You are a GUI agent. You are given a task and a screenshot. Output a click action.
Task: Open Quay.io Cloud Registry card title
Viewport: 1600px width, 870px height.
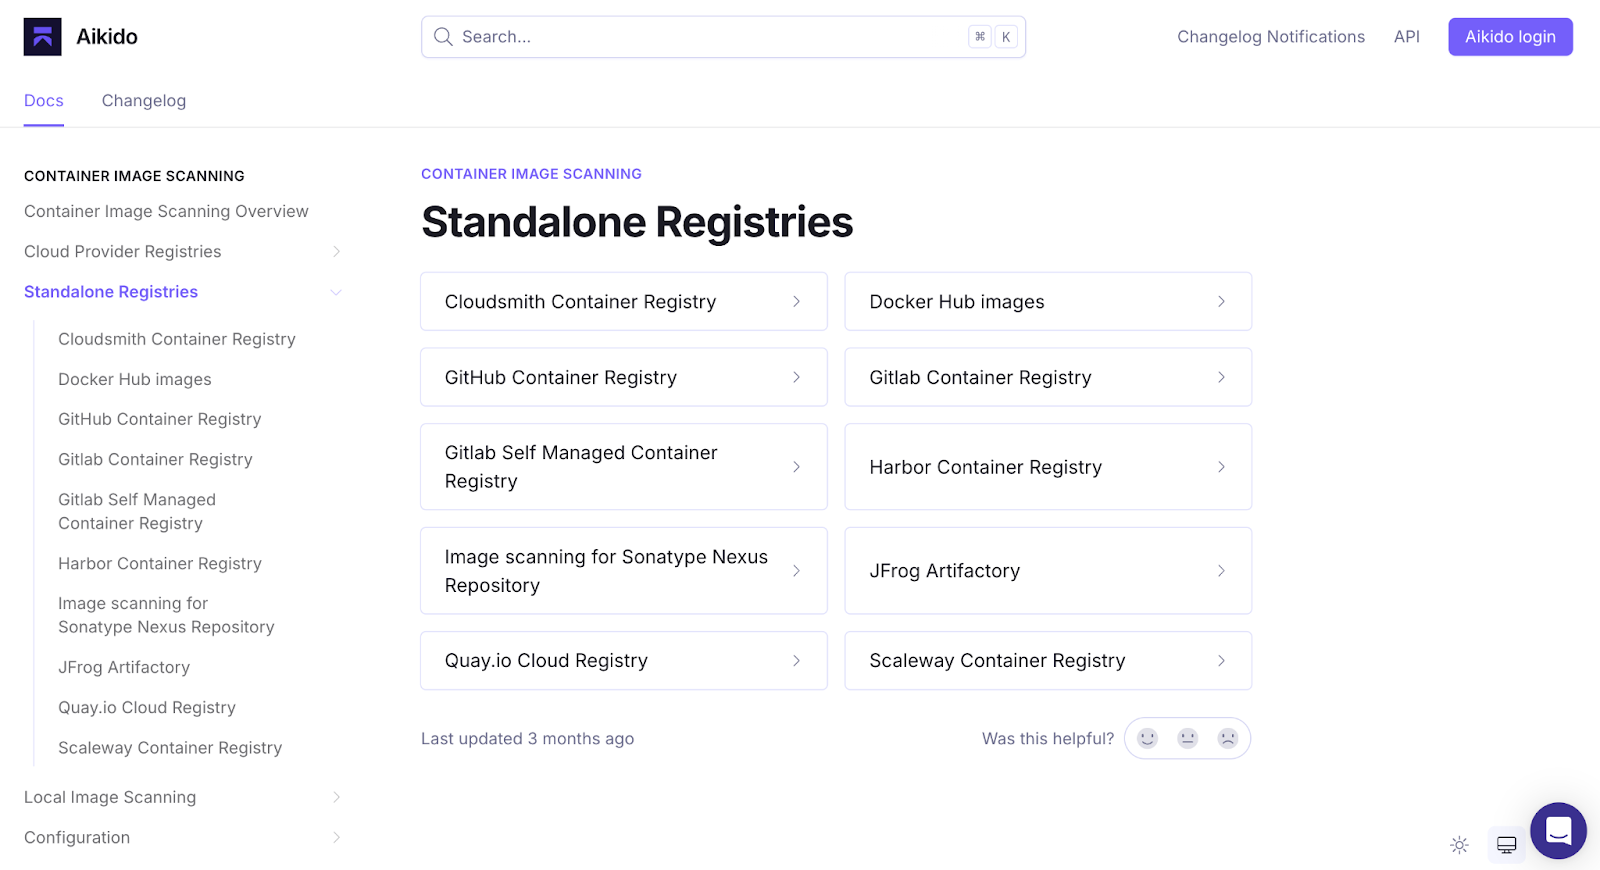547,660
